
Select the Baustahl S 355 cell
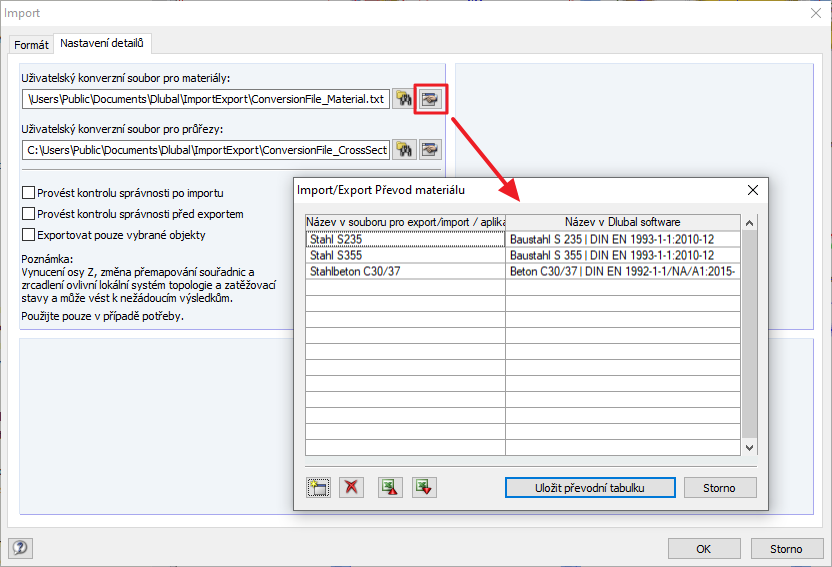(623, 255)
